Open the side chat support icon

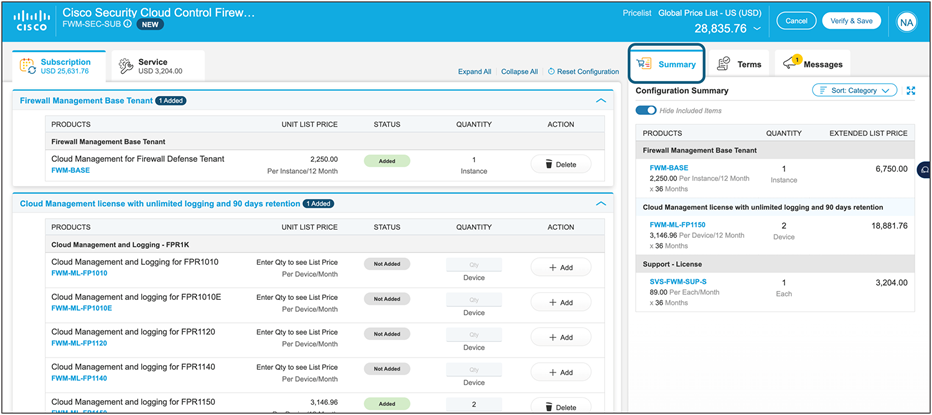[925, 170]
